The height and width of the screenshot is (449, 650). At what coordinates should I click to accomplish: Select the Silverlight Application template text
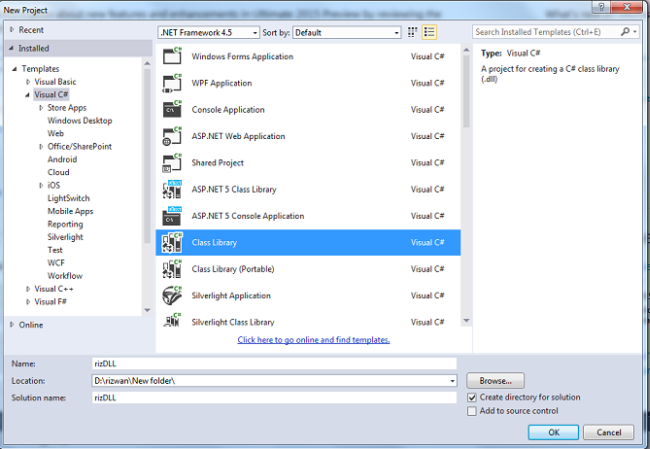pos(231,295)
